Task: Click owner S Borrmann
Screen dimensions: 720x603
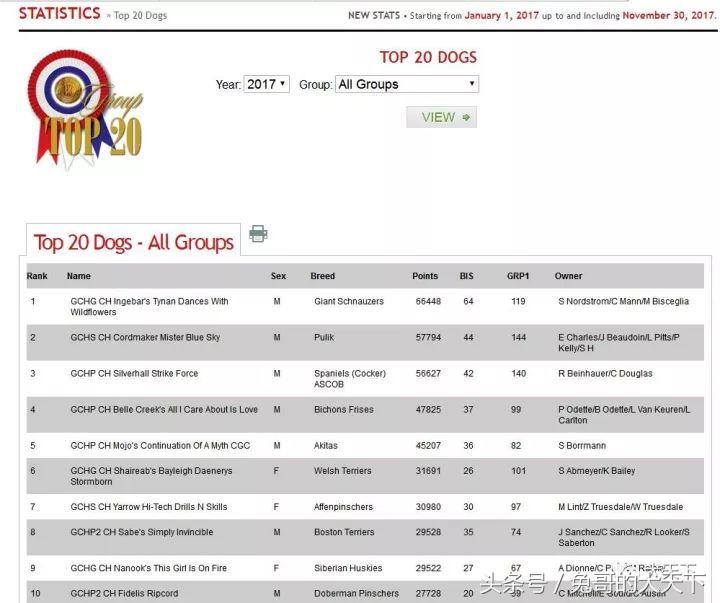Action: 582,445
